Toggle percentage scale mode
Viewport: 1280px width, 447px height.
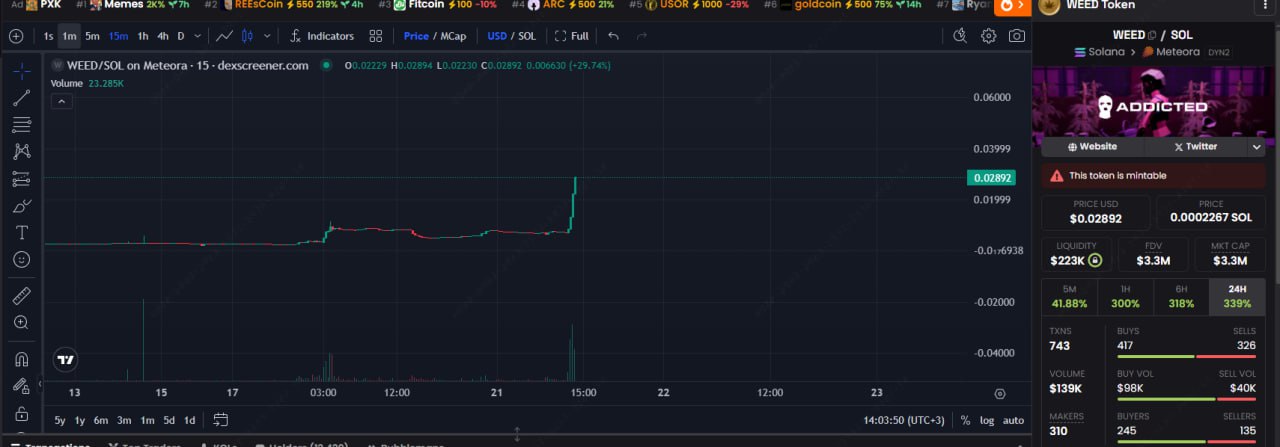click(965, 420)
